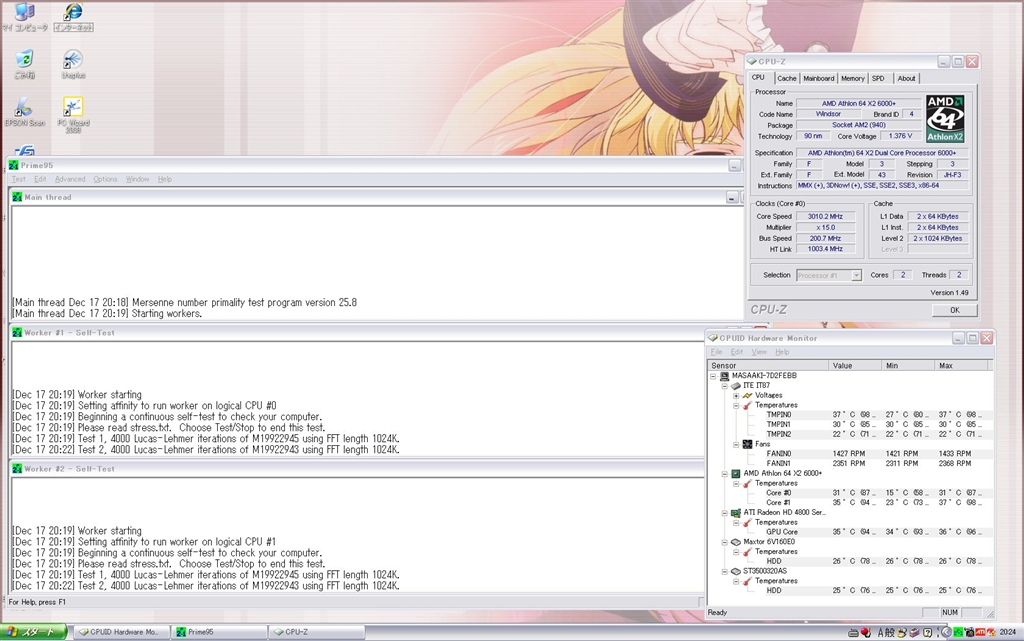Collapse the Temperatures node under ITE IT87
Image resolution: width=1024 pixels, height=641 pixels.
[736, 405]
